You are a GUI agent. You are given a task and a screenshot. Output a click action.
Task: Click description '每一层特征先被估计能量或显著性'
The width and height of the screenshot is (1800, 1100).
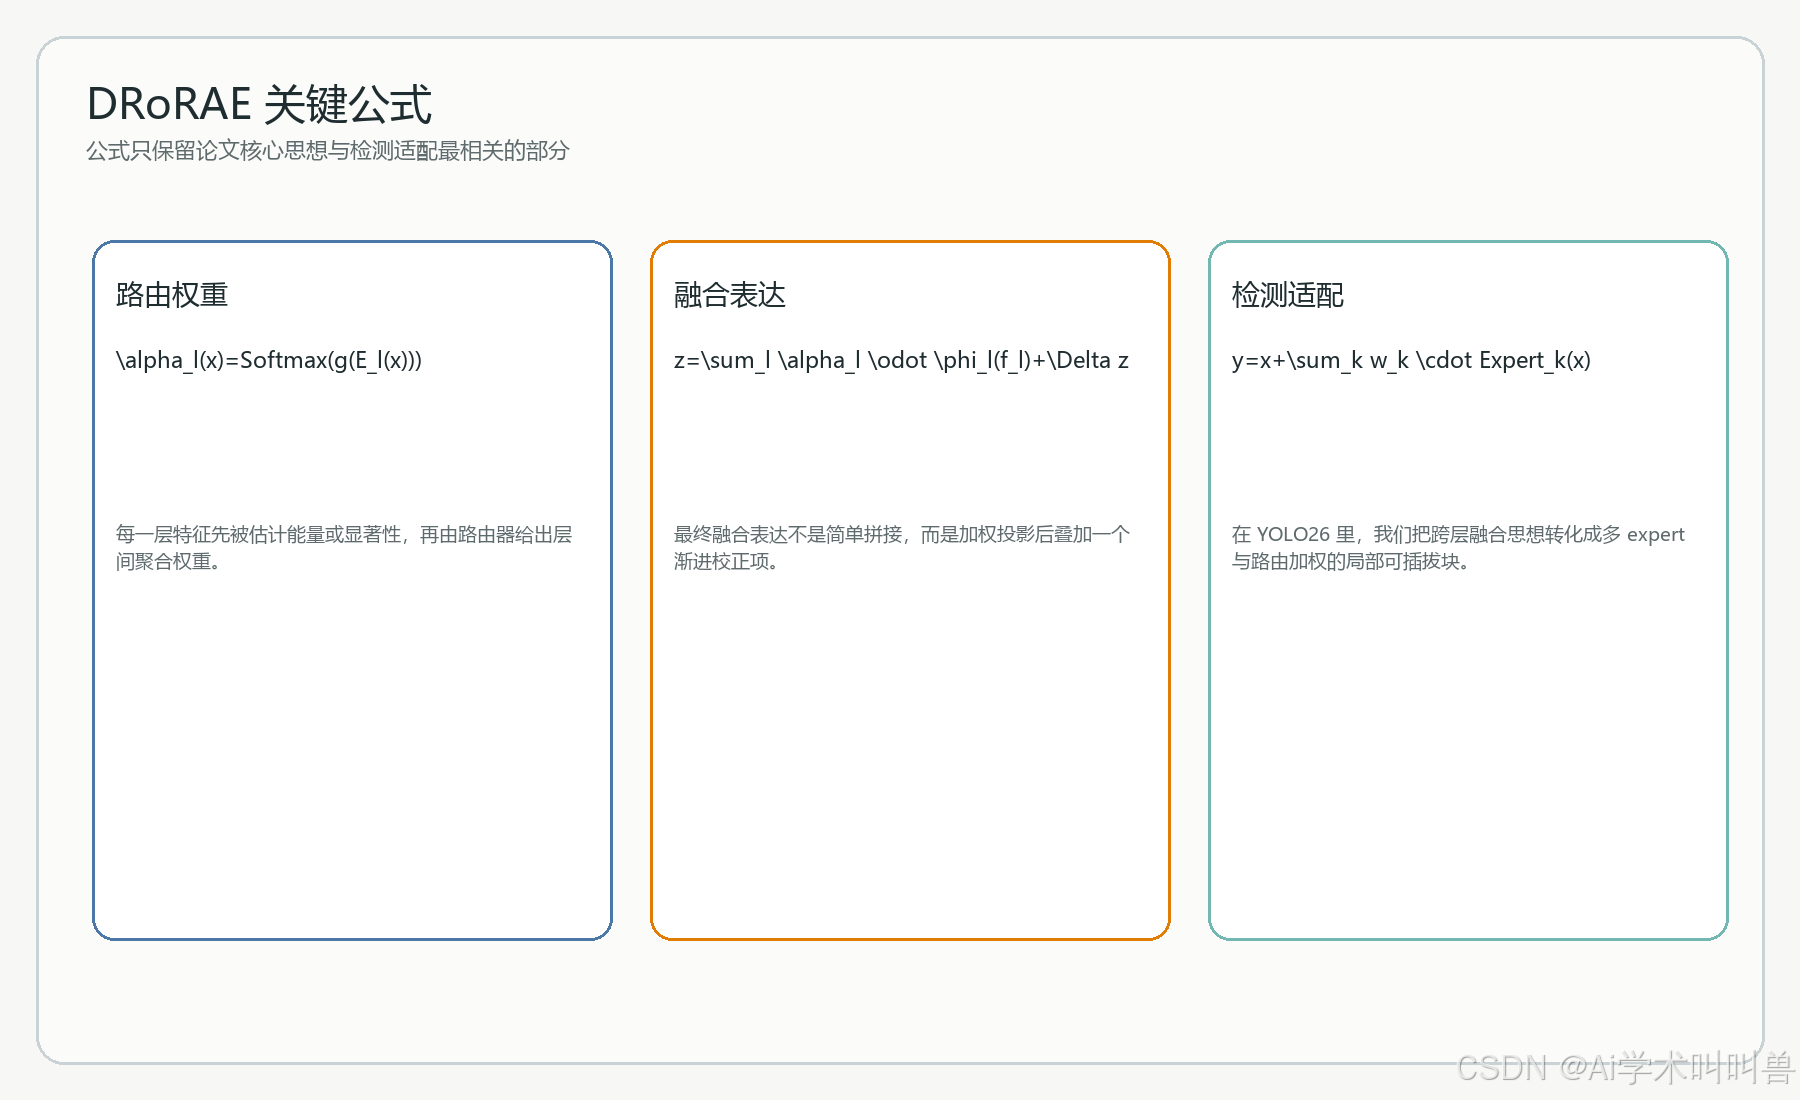pos(258,535)
